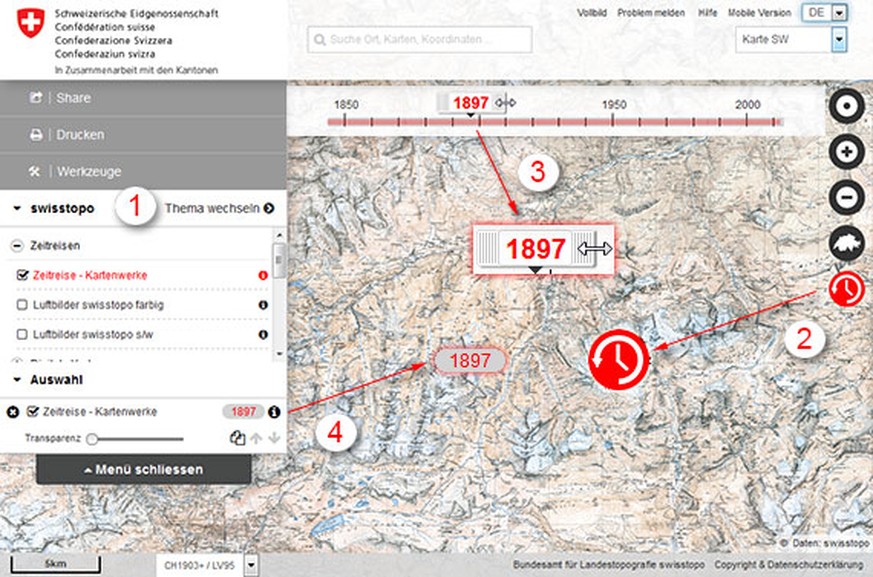Enable Luftbilder swisstopo farbig layer
The image size is (873, 577).
pyautogui.click(x=22, y=305)
